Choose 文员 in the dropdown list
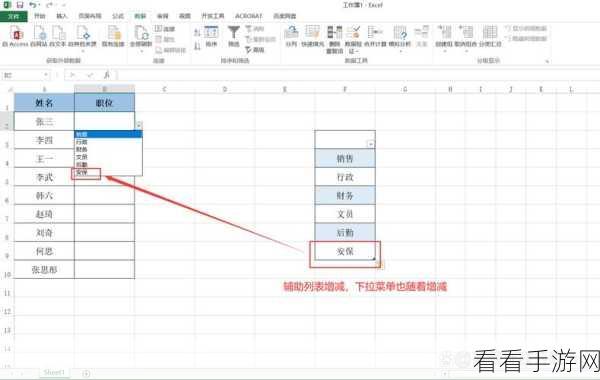The image size is (600, 380). tap(108, 157)
